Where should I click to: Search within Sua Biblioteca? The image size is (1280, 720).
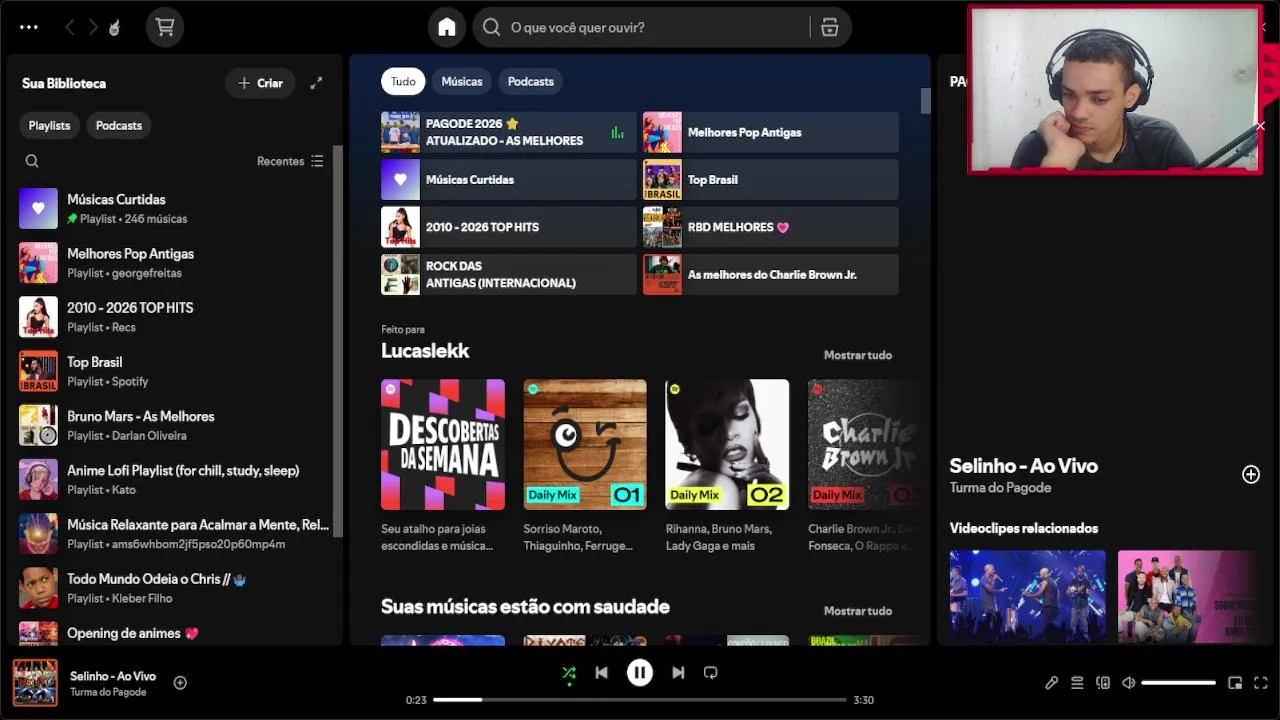pyautogui.click(x=32, y=161)
